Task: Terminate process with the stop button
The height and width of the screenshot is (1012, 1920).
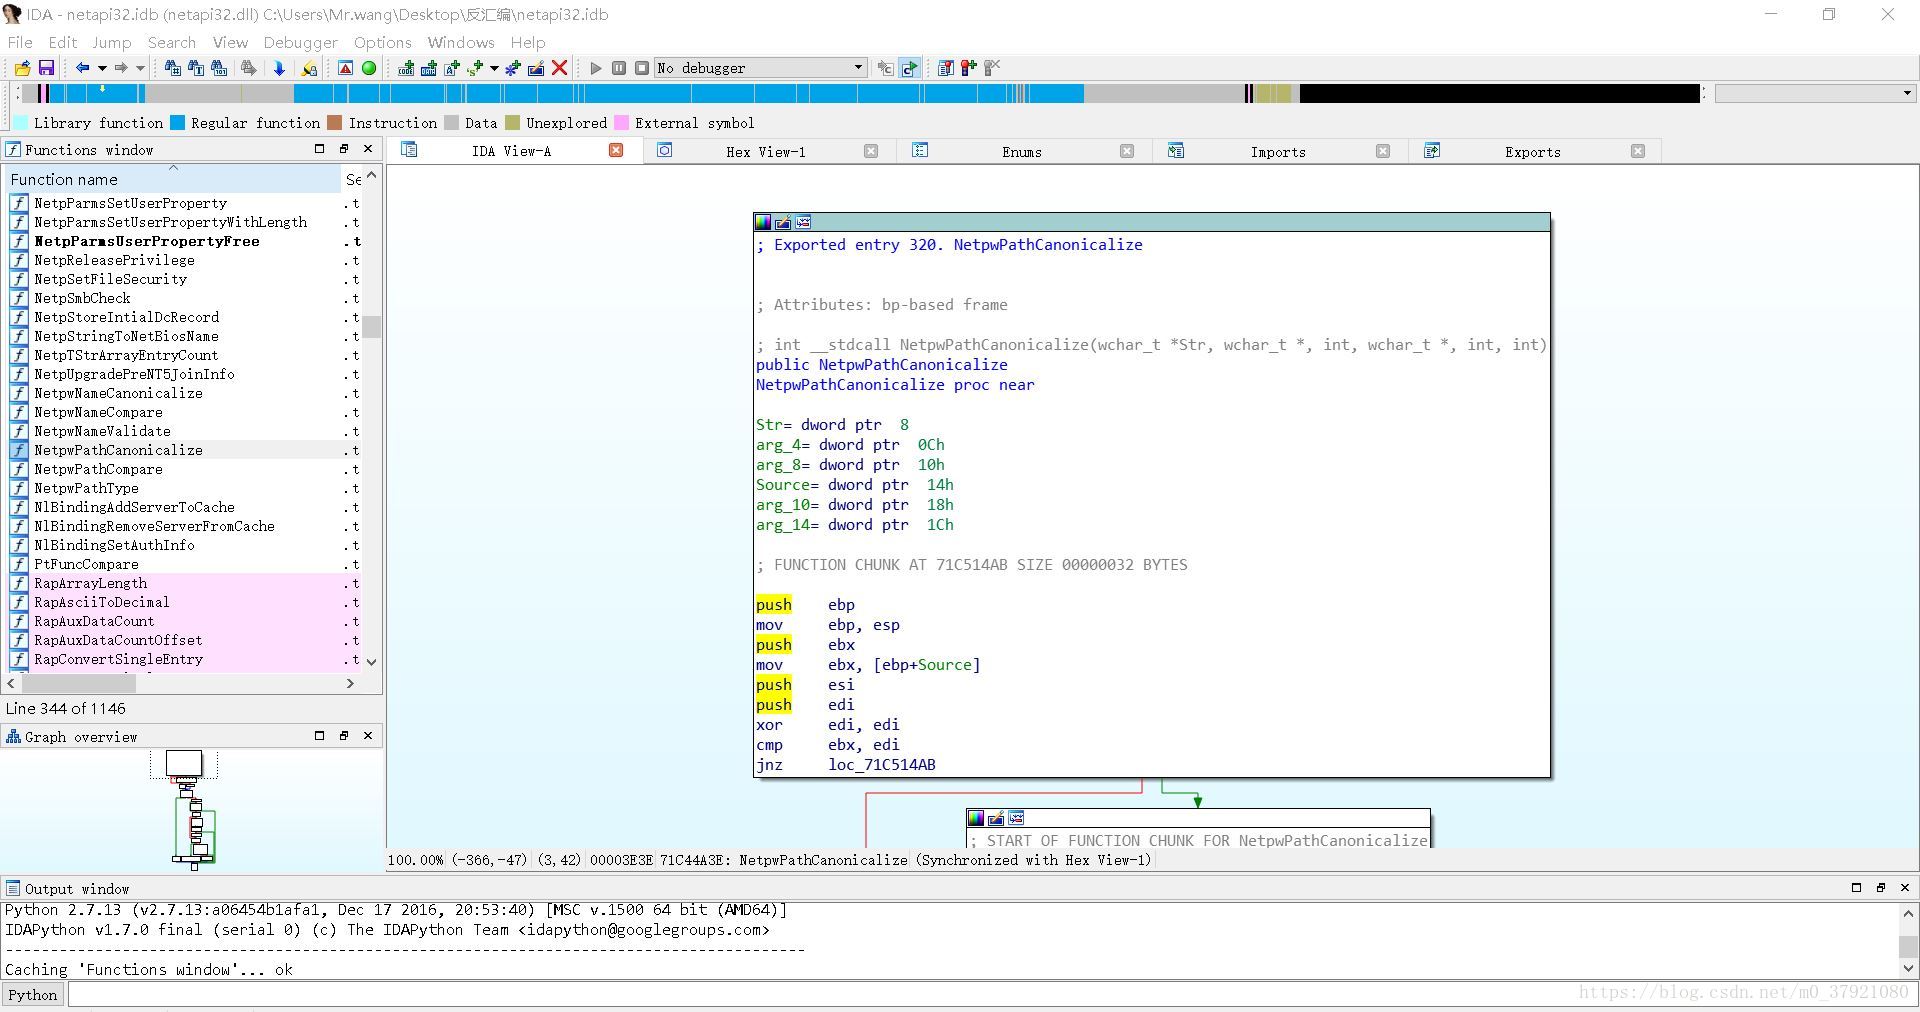Action: 642,68
